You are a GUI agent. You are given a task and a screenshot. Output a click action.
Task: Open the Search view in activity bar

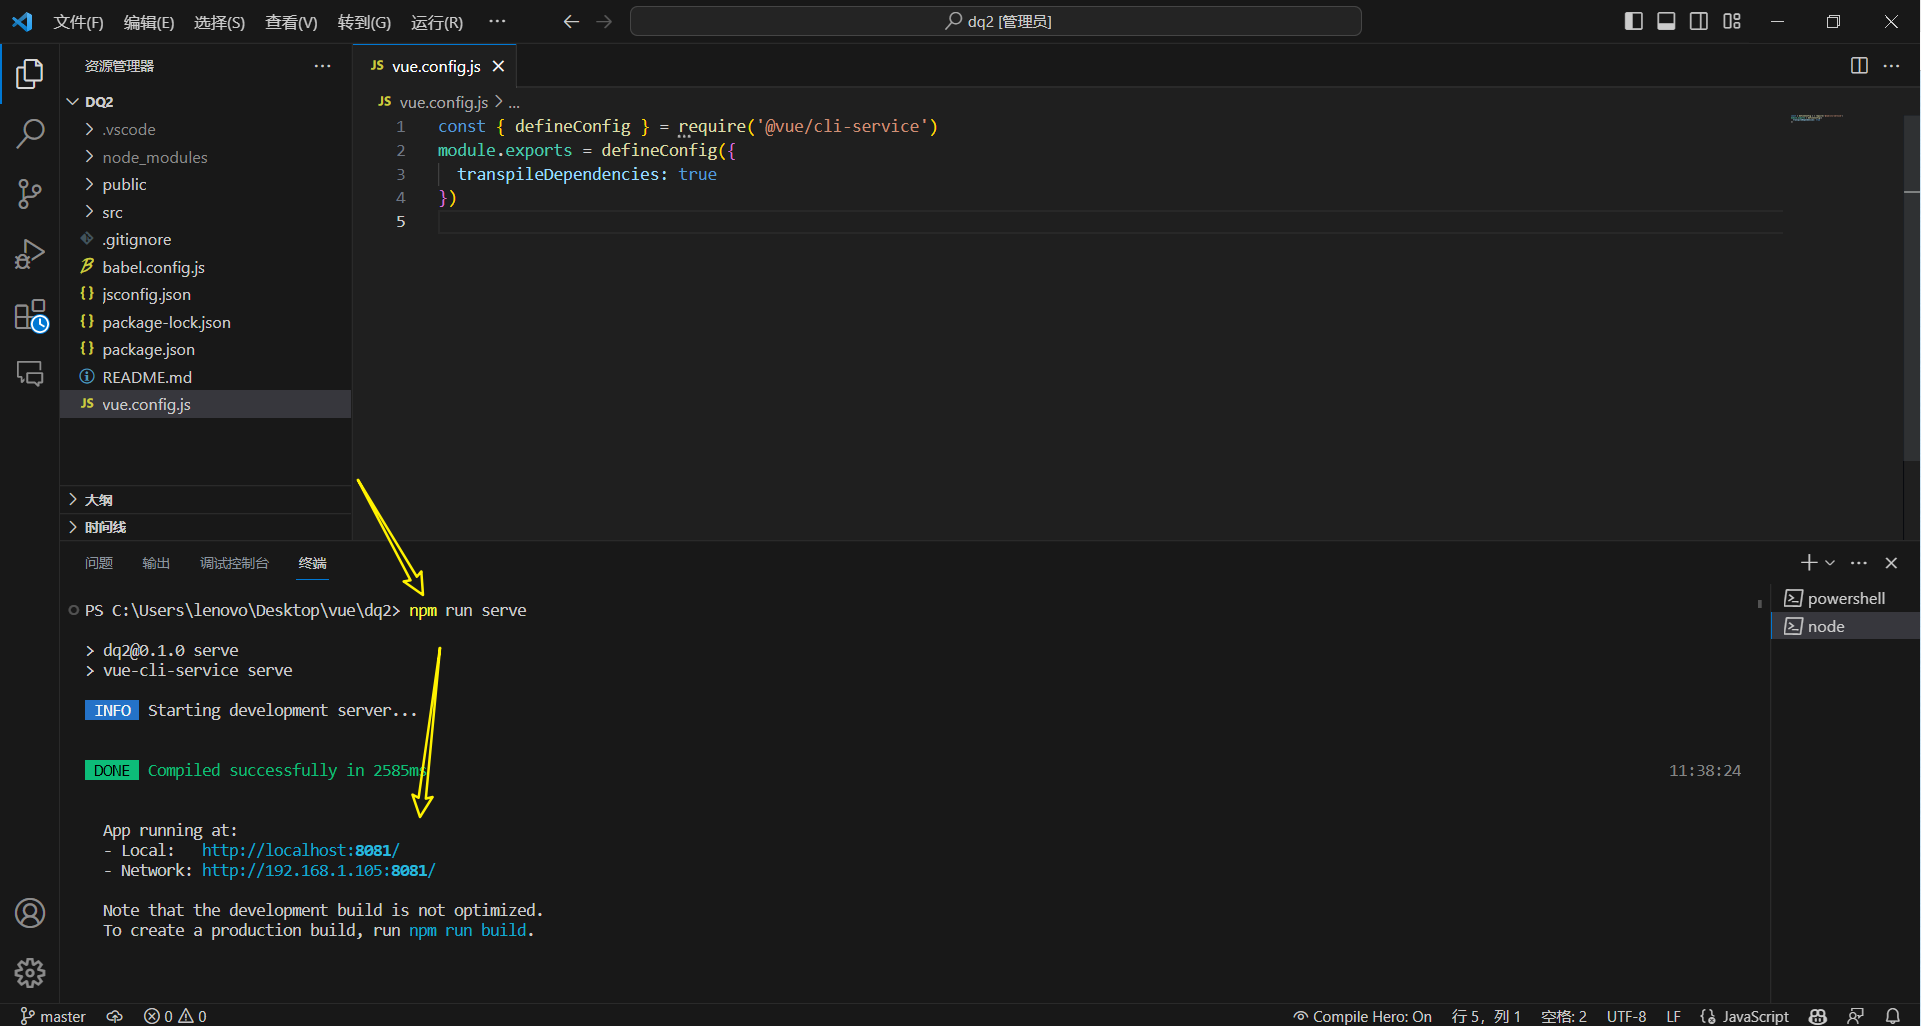click(x=30, y=133)
